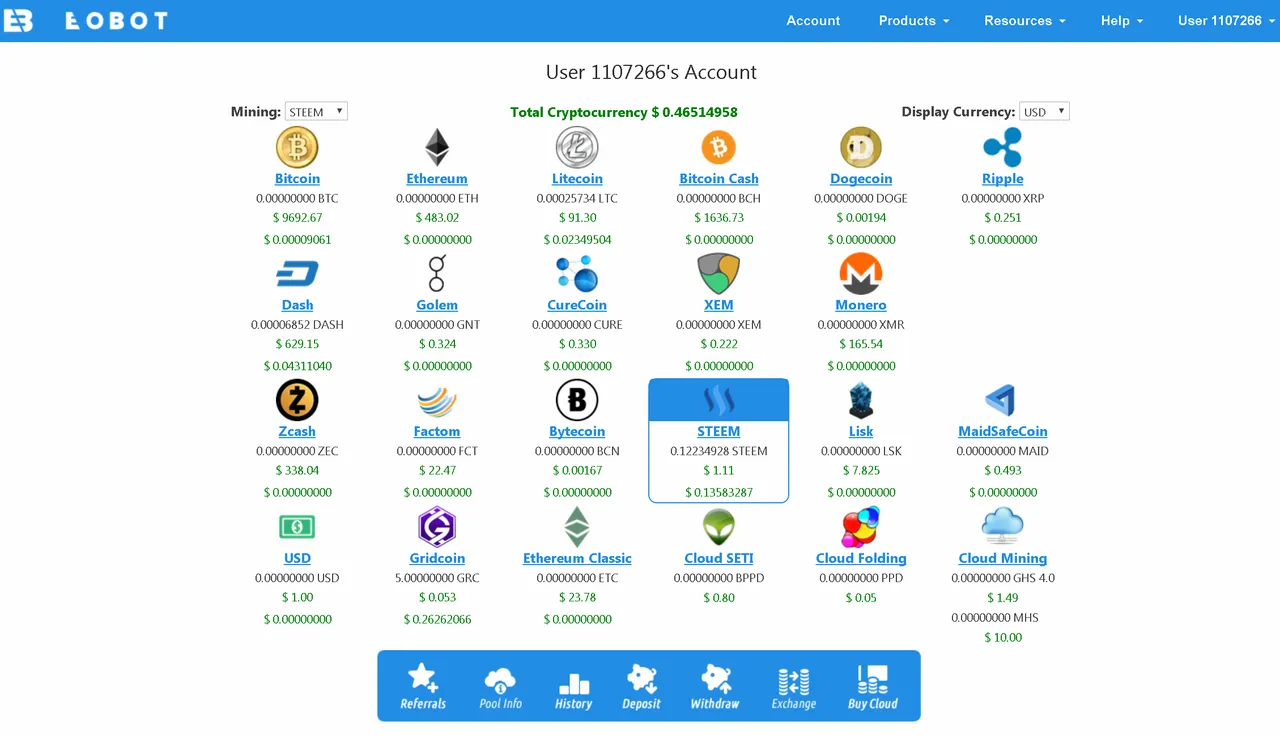Click the Ripple logo icon
The image size is (1280, 737).
click(x=1002, y=148)
